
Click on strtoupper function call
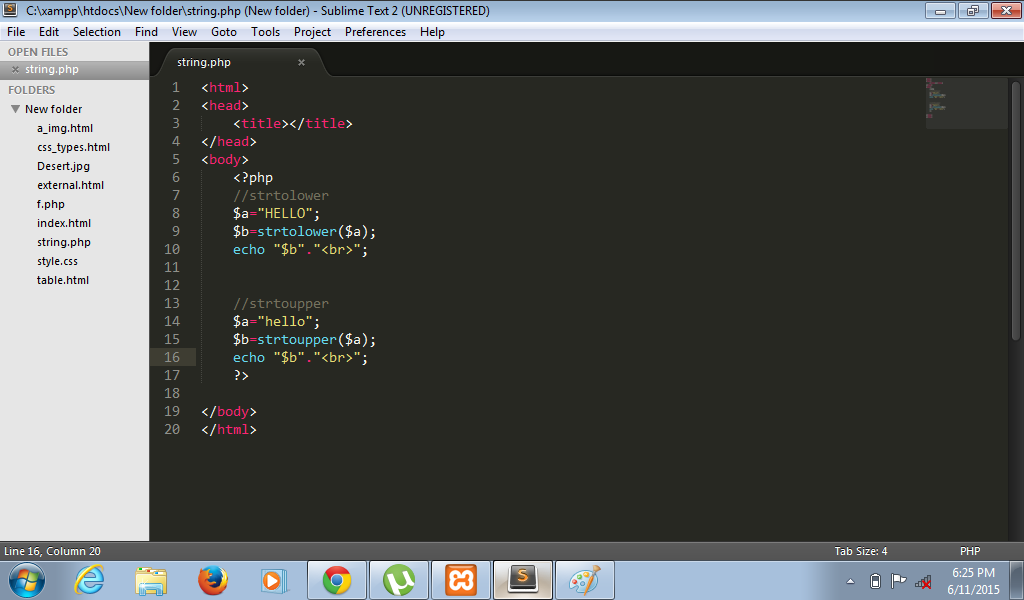click(297, 339)
